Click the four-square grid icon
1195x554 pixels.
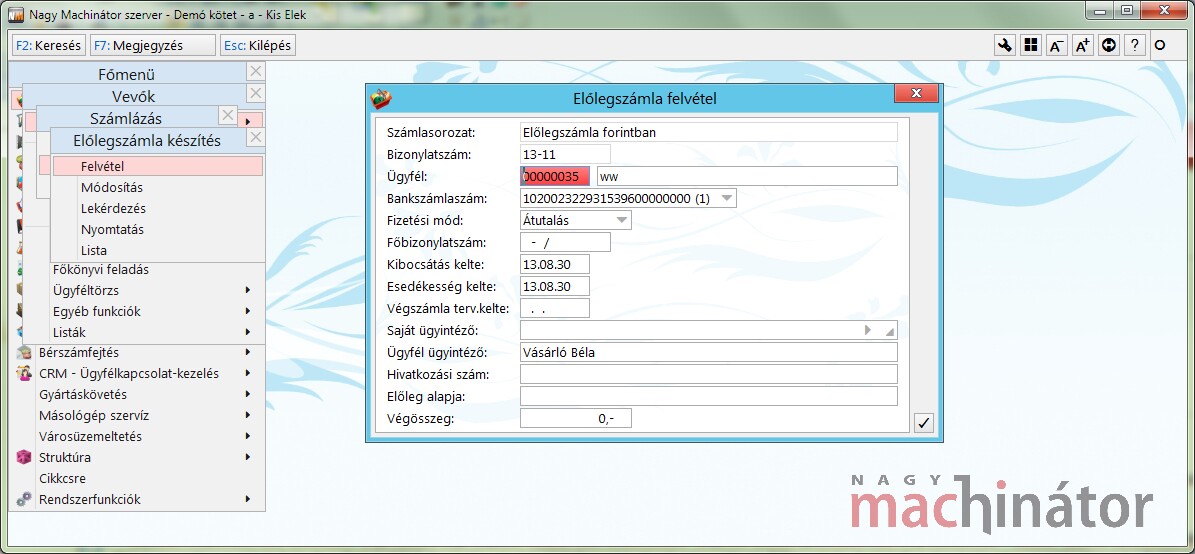pyautogui.click(x=1030, y=45)
